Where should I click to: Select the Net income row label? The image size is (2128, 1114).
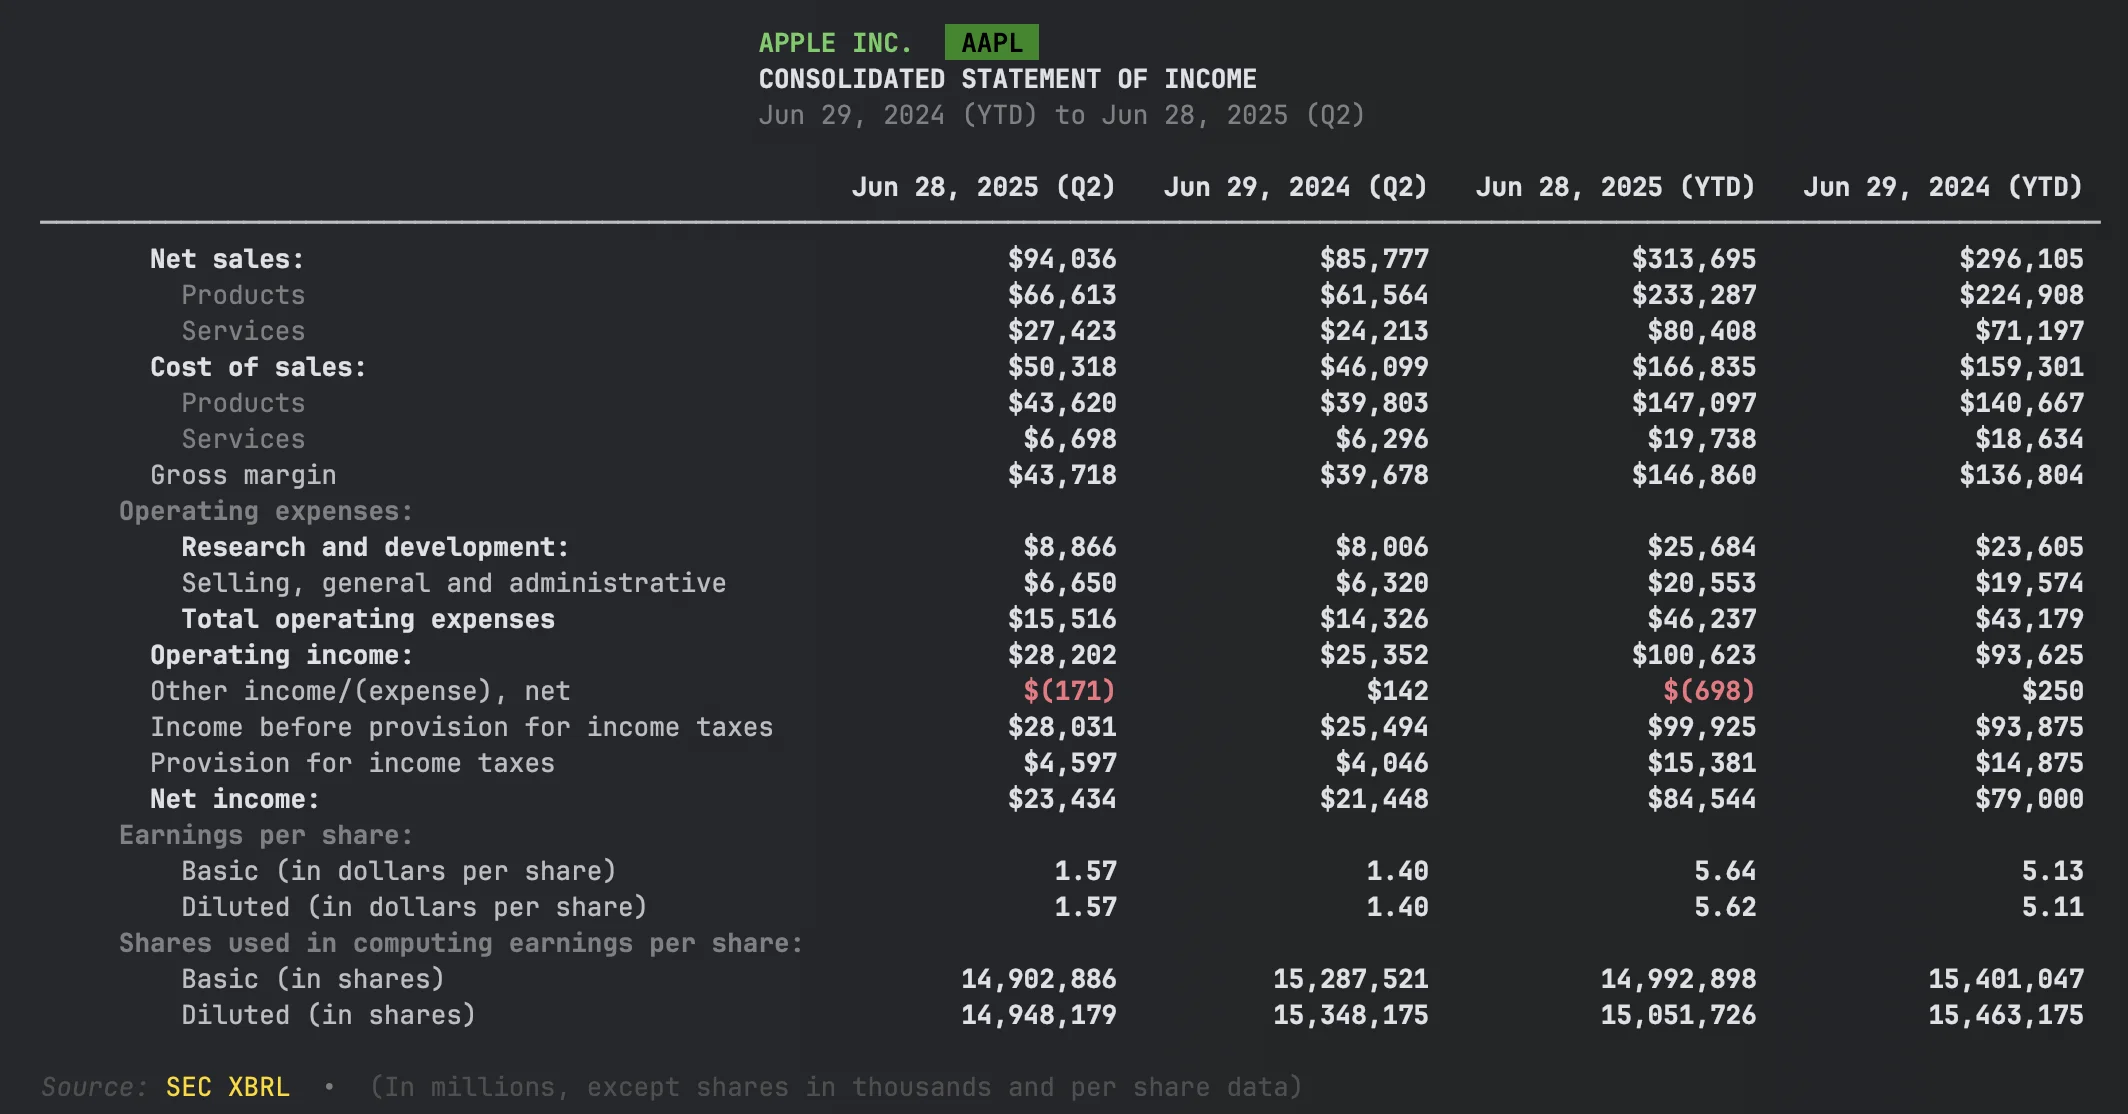[x=235, y=799]
